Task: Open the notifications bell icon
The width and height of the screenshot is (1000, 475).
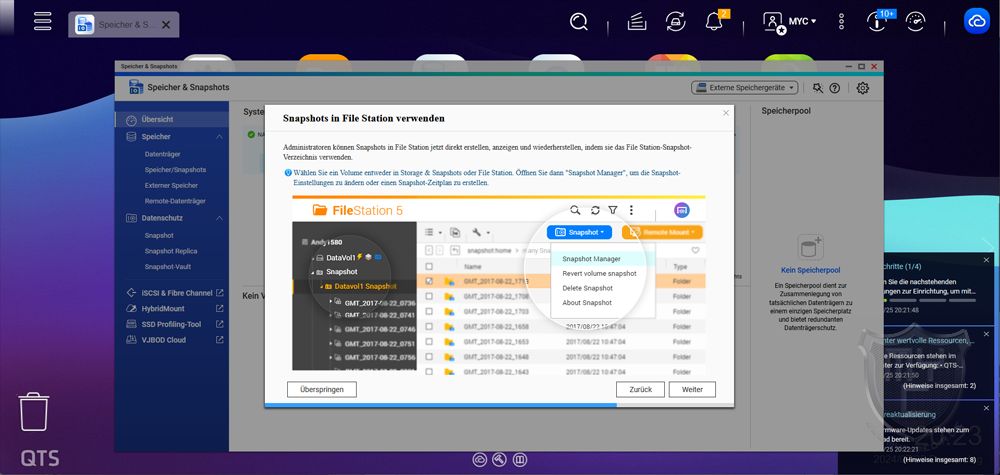Action: click(x=714, y=22)
